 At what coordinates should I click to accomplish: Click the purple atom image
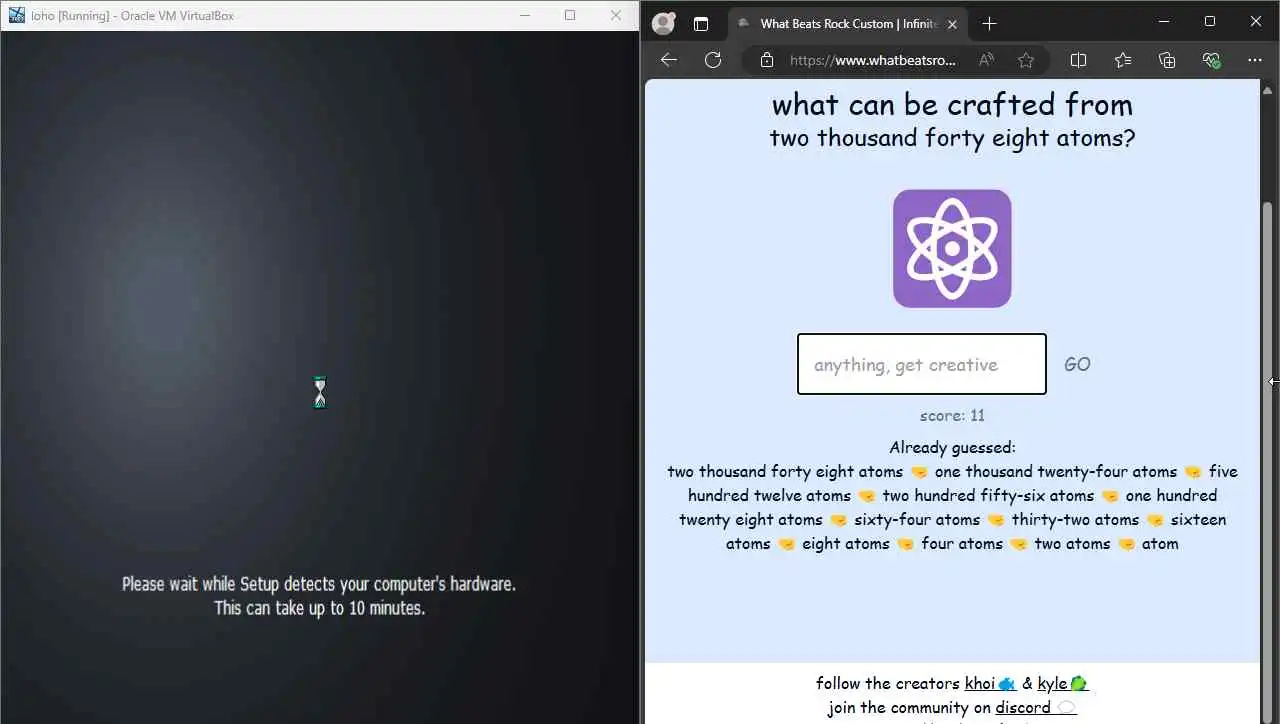click(x=952, y=248)
